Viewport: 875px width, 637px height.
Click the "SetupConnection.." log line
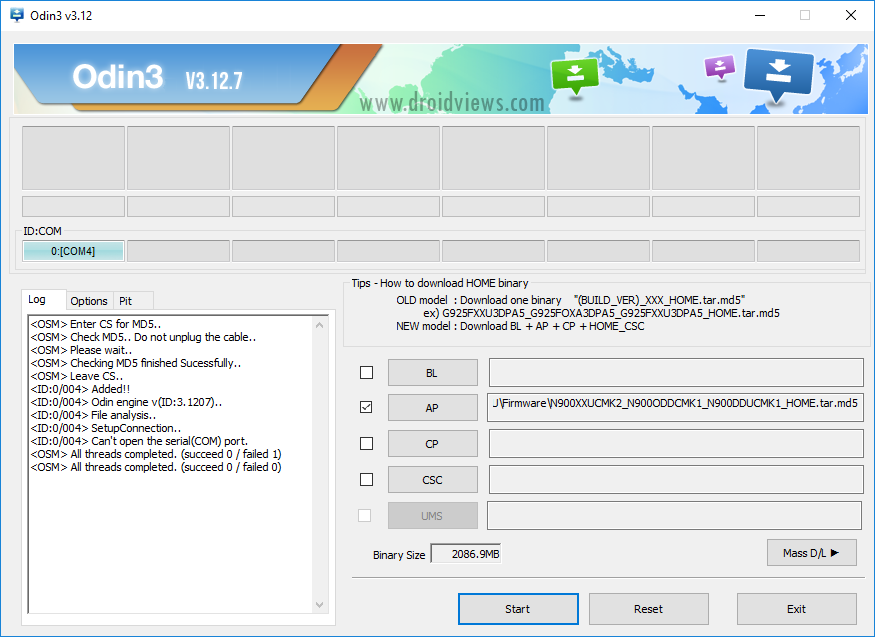[106, 428]
